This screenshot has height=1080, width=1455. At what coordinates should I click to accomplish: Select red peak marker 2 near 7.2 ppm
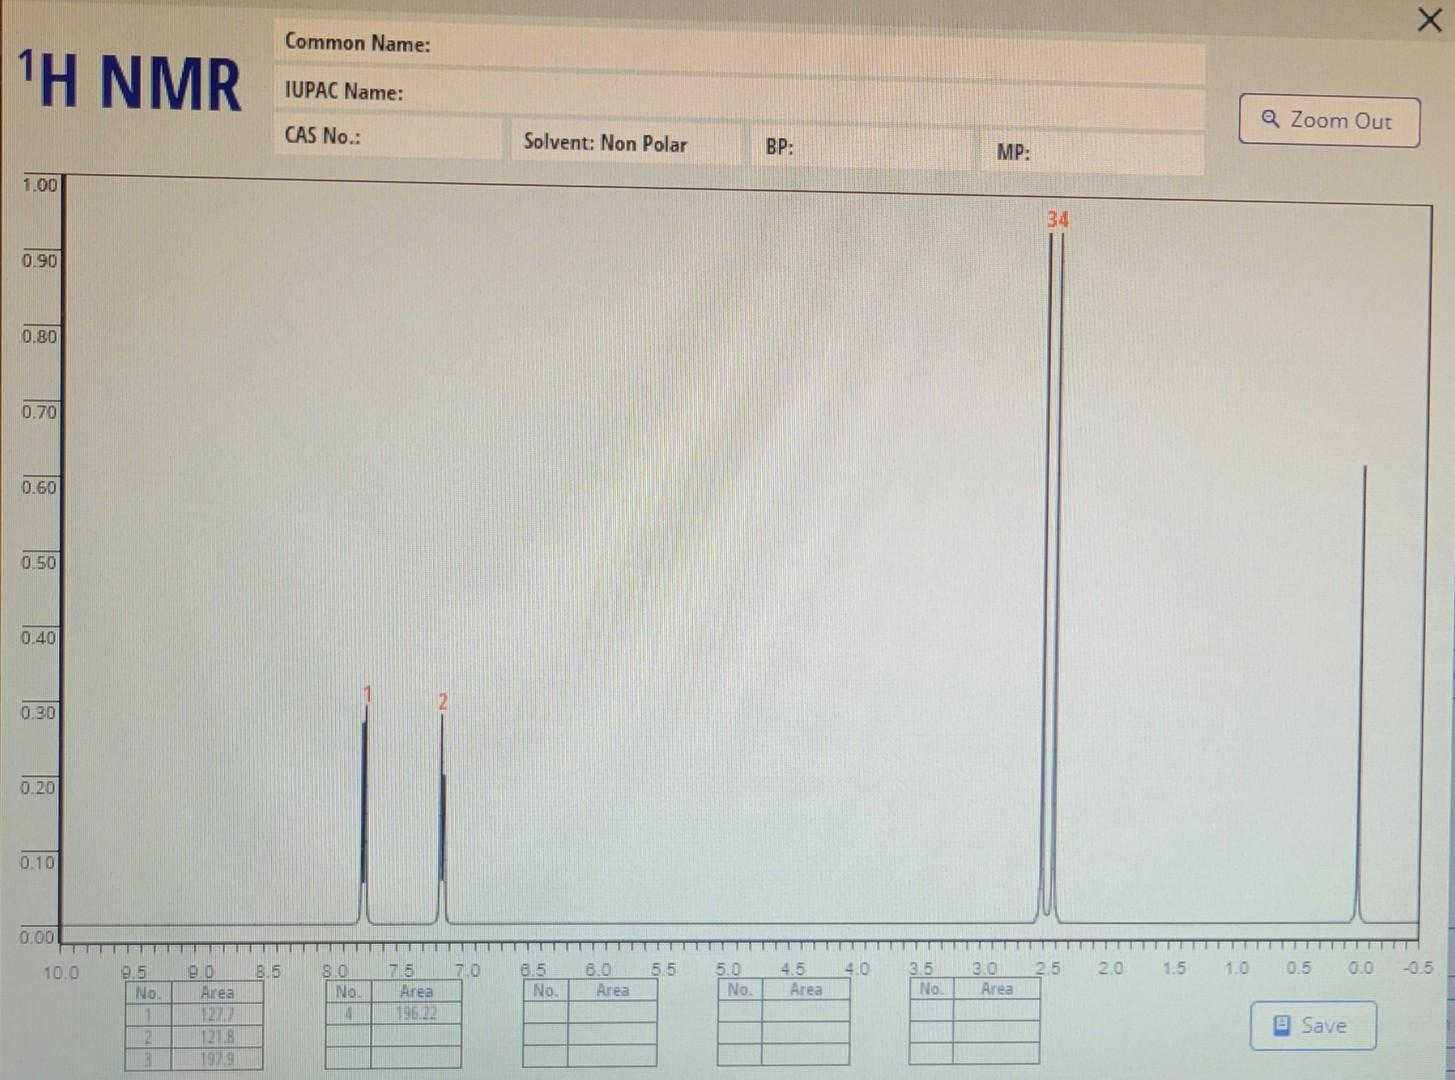442,703
